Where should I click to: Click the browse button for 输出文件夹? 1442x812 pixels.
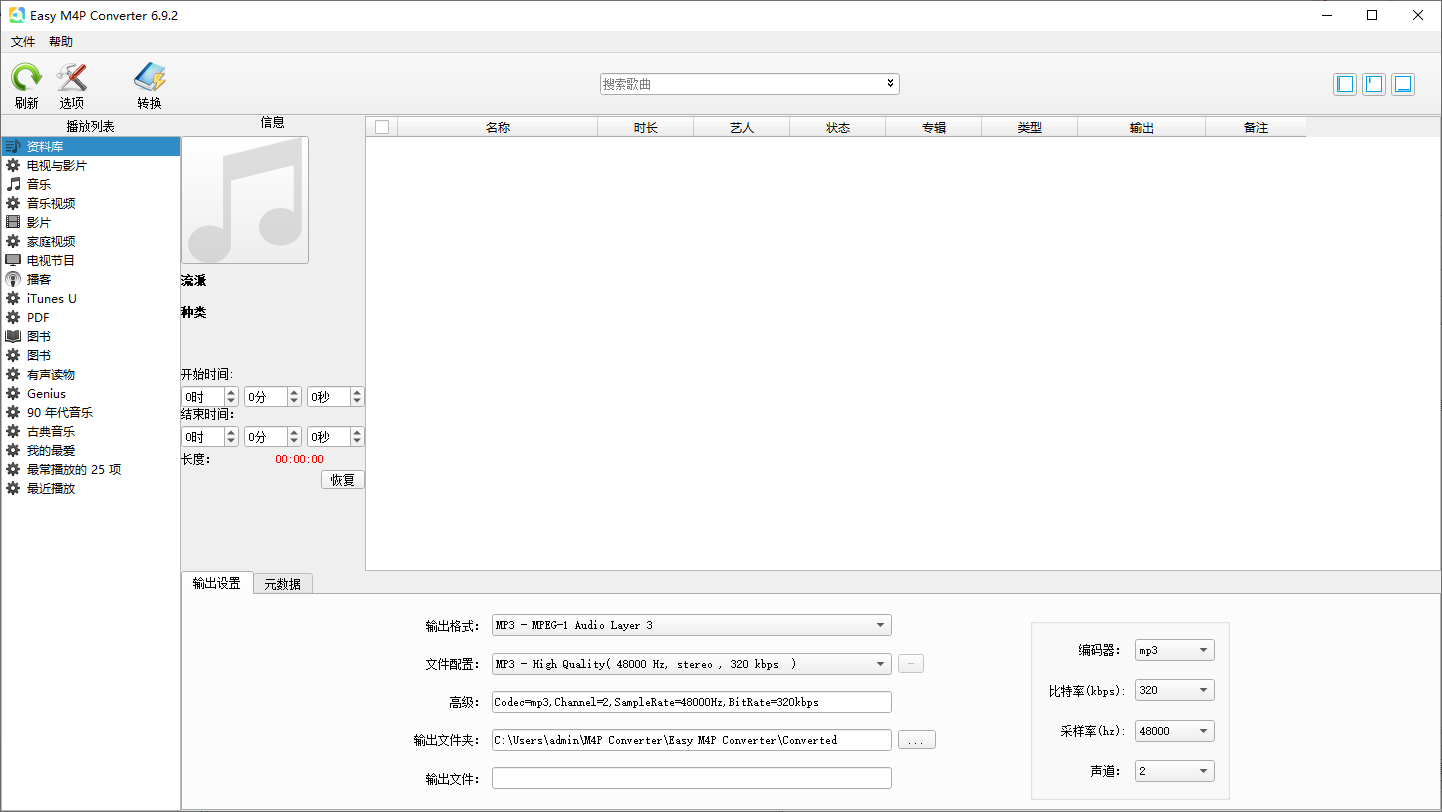click(917, 740)
